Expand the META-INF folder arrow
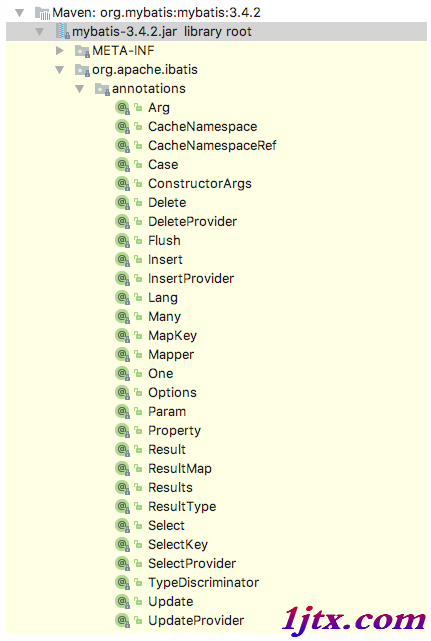Screen dimensions: 431x641 point(60,51)
